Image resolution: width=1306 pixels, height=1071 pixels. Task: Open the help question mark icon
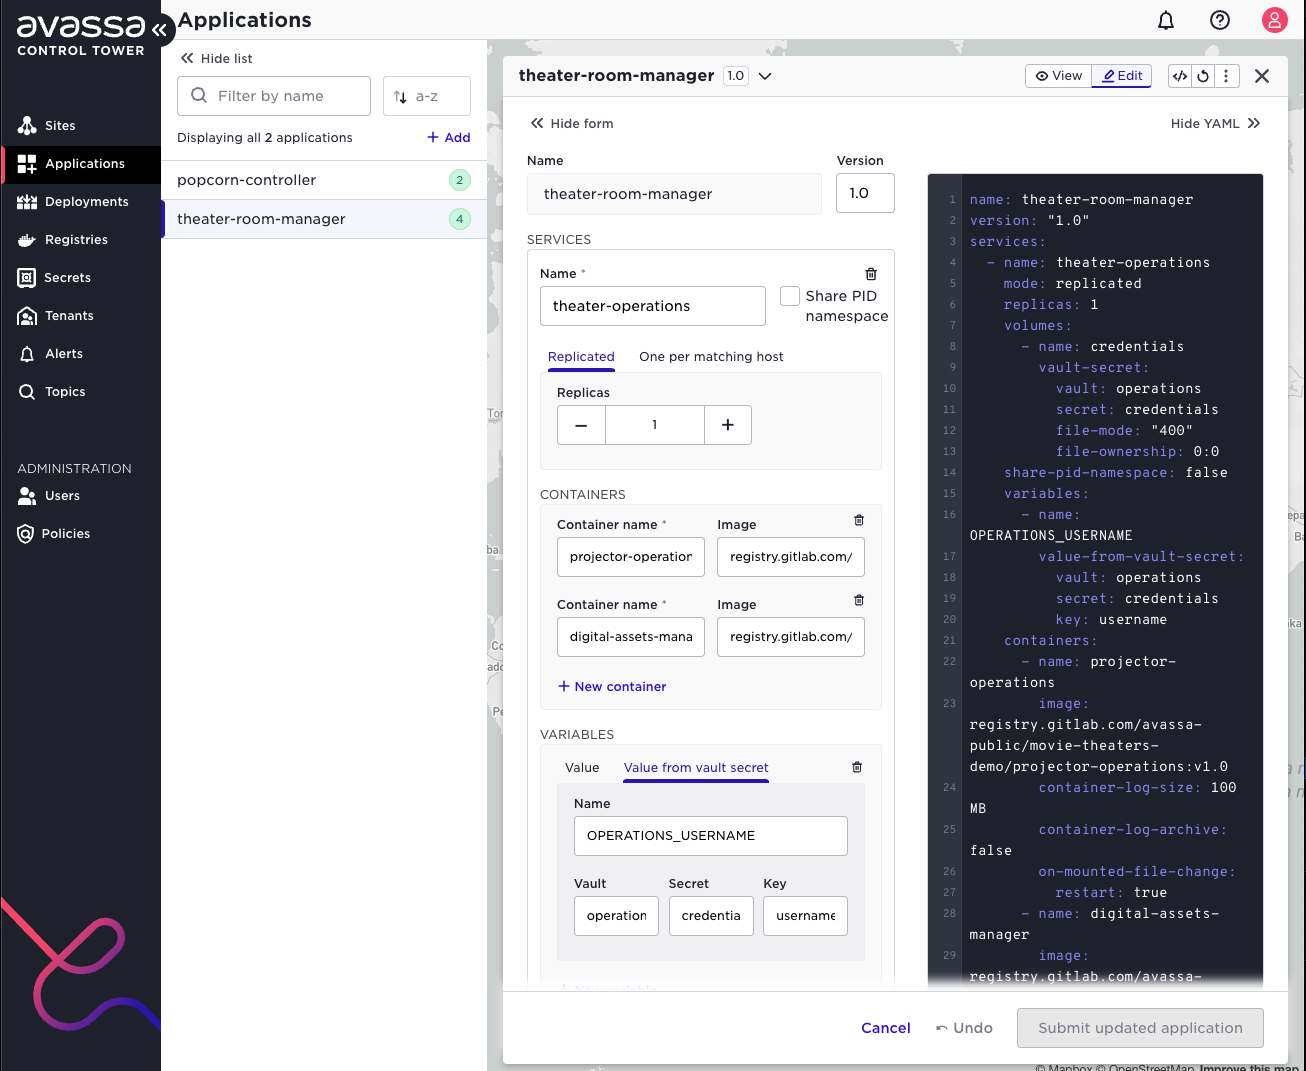pos(1220,20)
